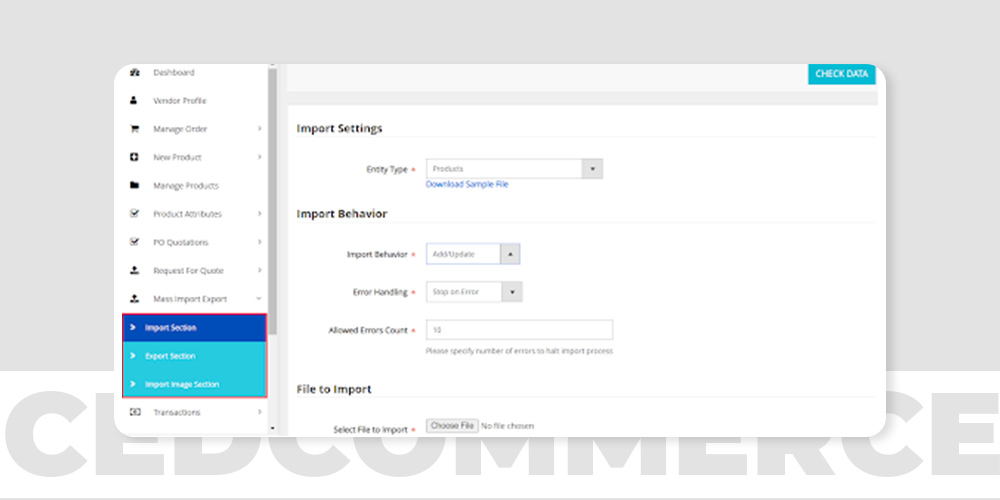The height and width of the screenshot is (500, 1000).
Task: Select the Import Image Section submenu item
Action: point(194,384)
